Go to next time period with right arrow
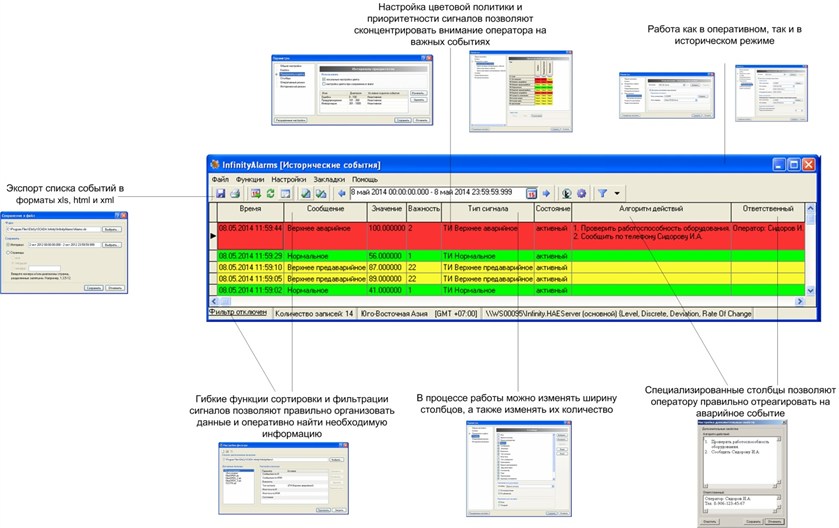Viewport: 839px width, 528px height. coord(546,192)
